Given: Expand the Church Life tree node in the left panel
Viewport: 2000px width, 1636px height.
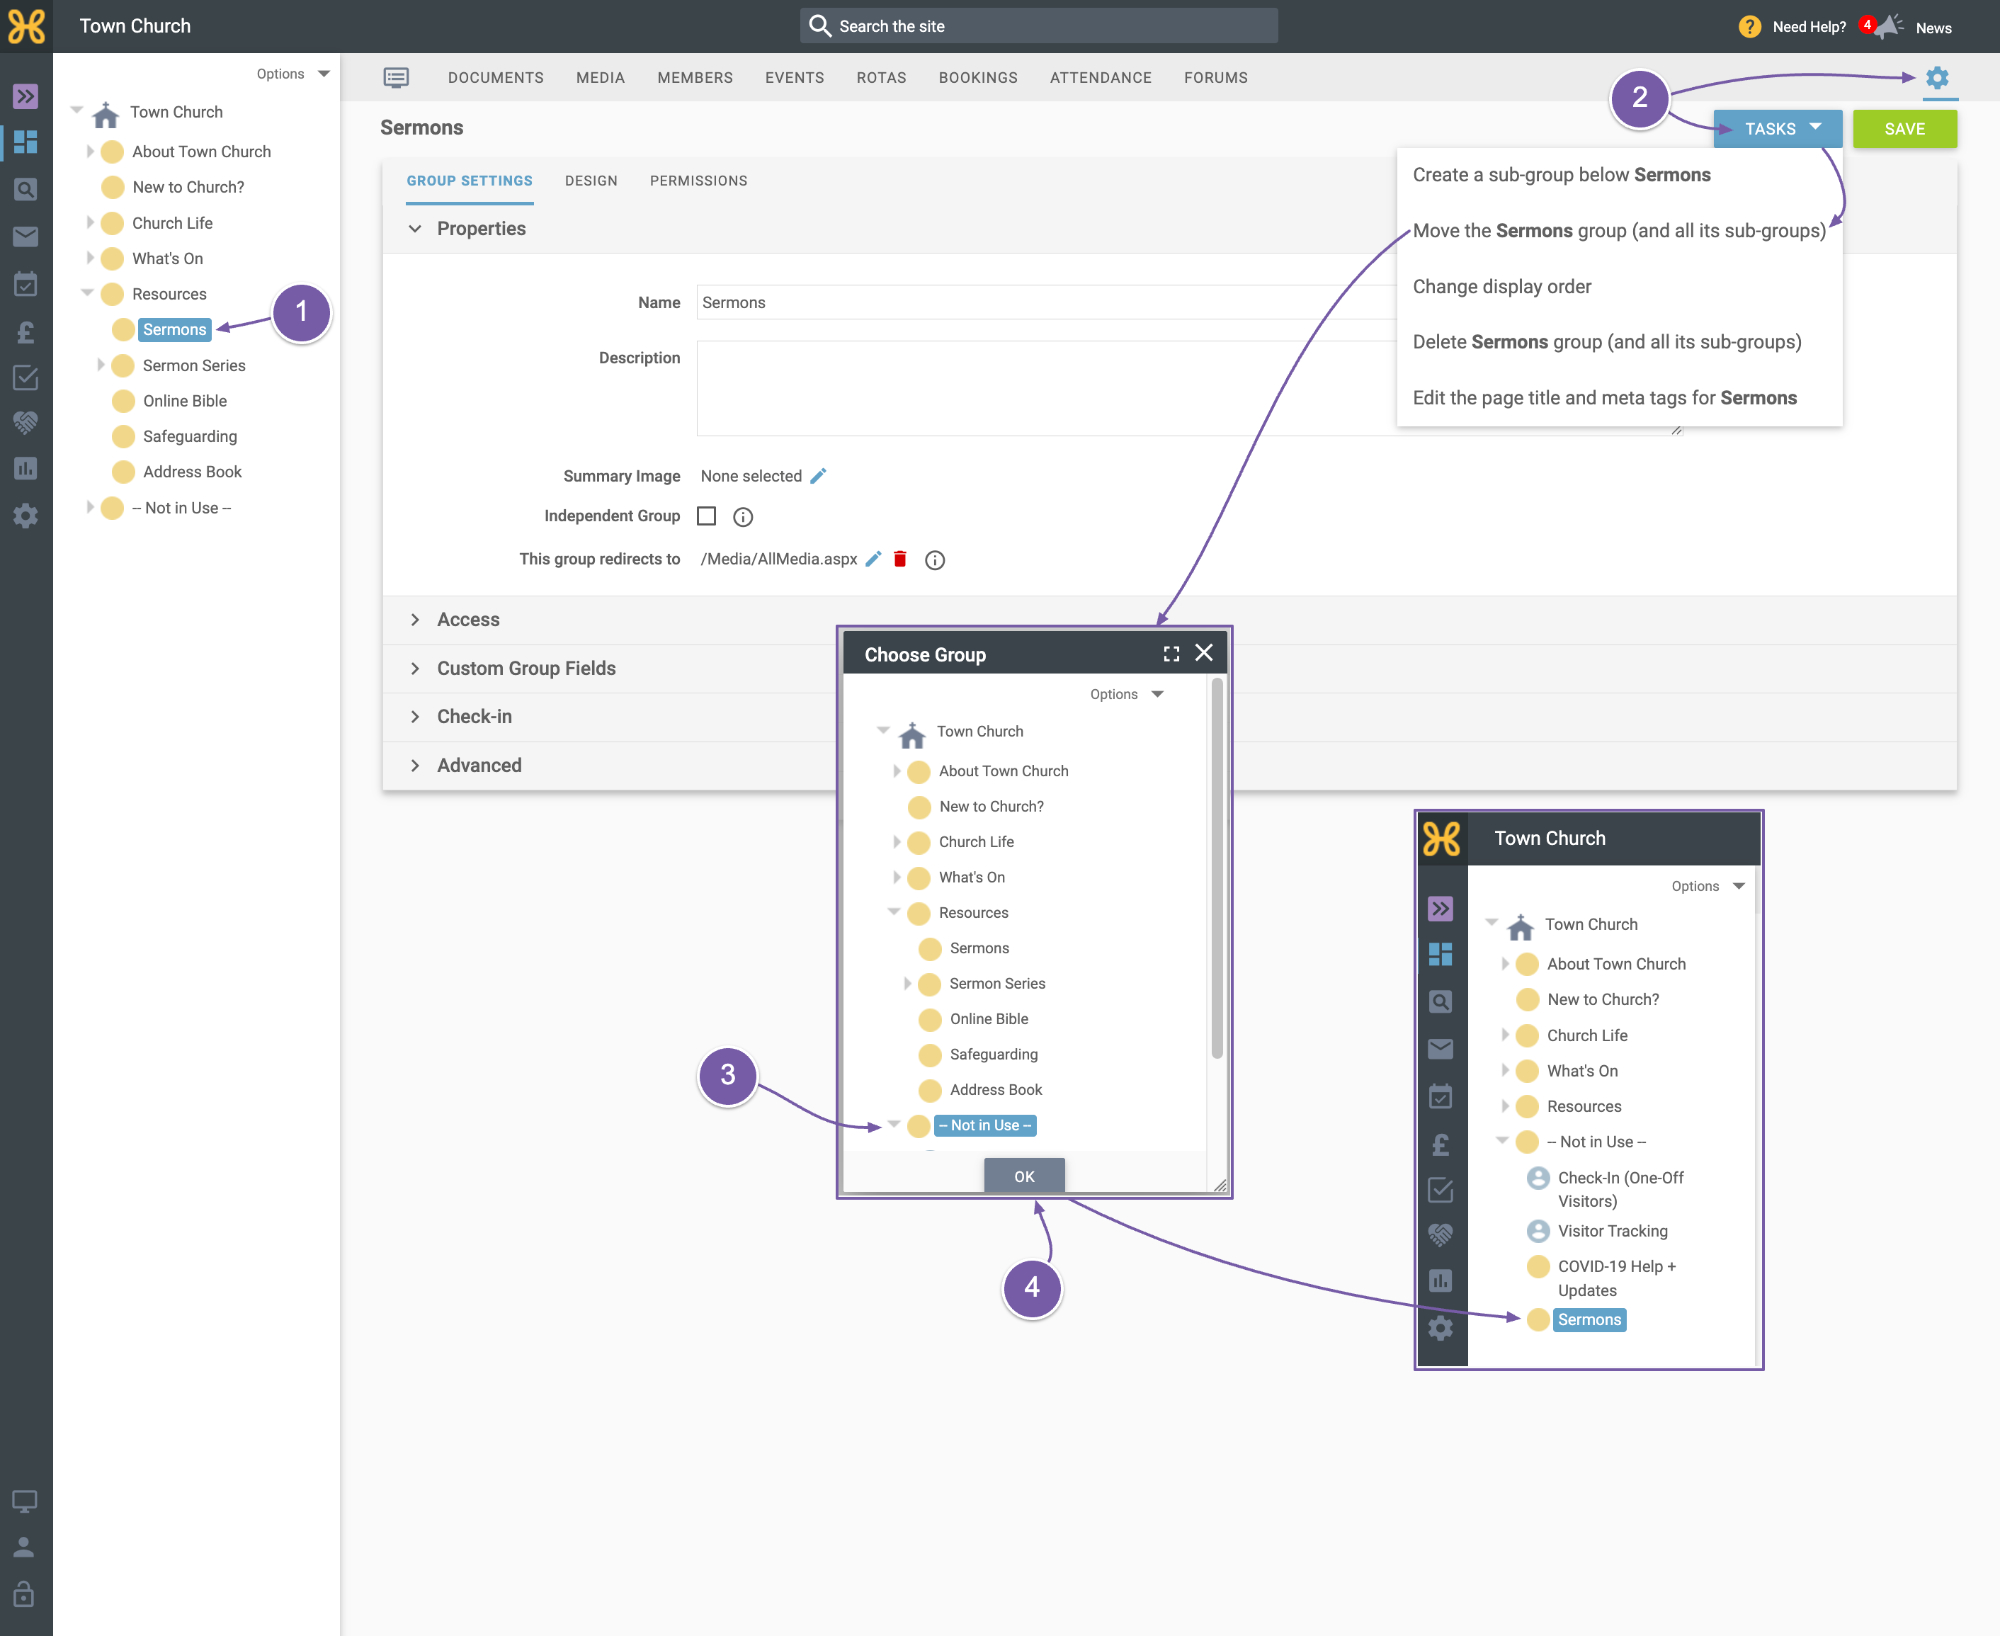Looking at the screenshot, I should (90, 222).
